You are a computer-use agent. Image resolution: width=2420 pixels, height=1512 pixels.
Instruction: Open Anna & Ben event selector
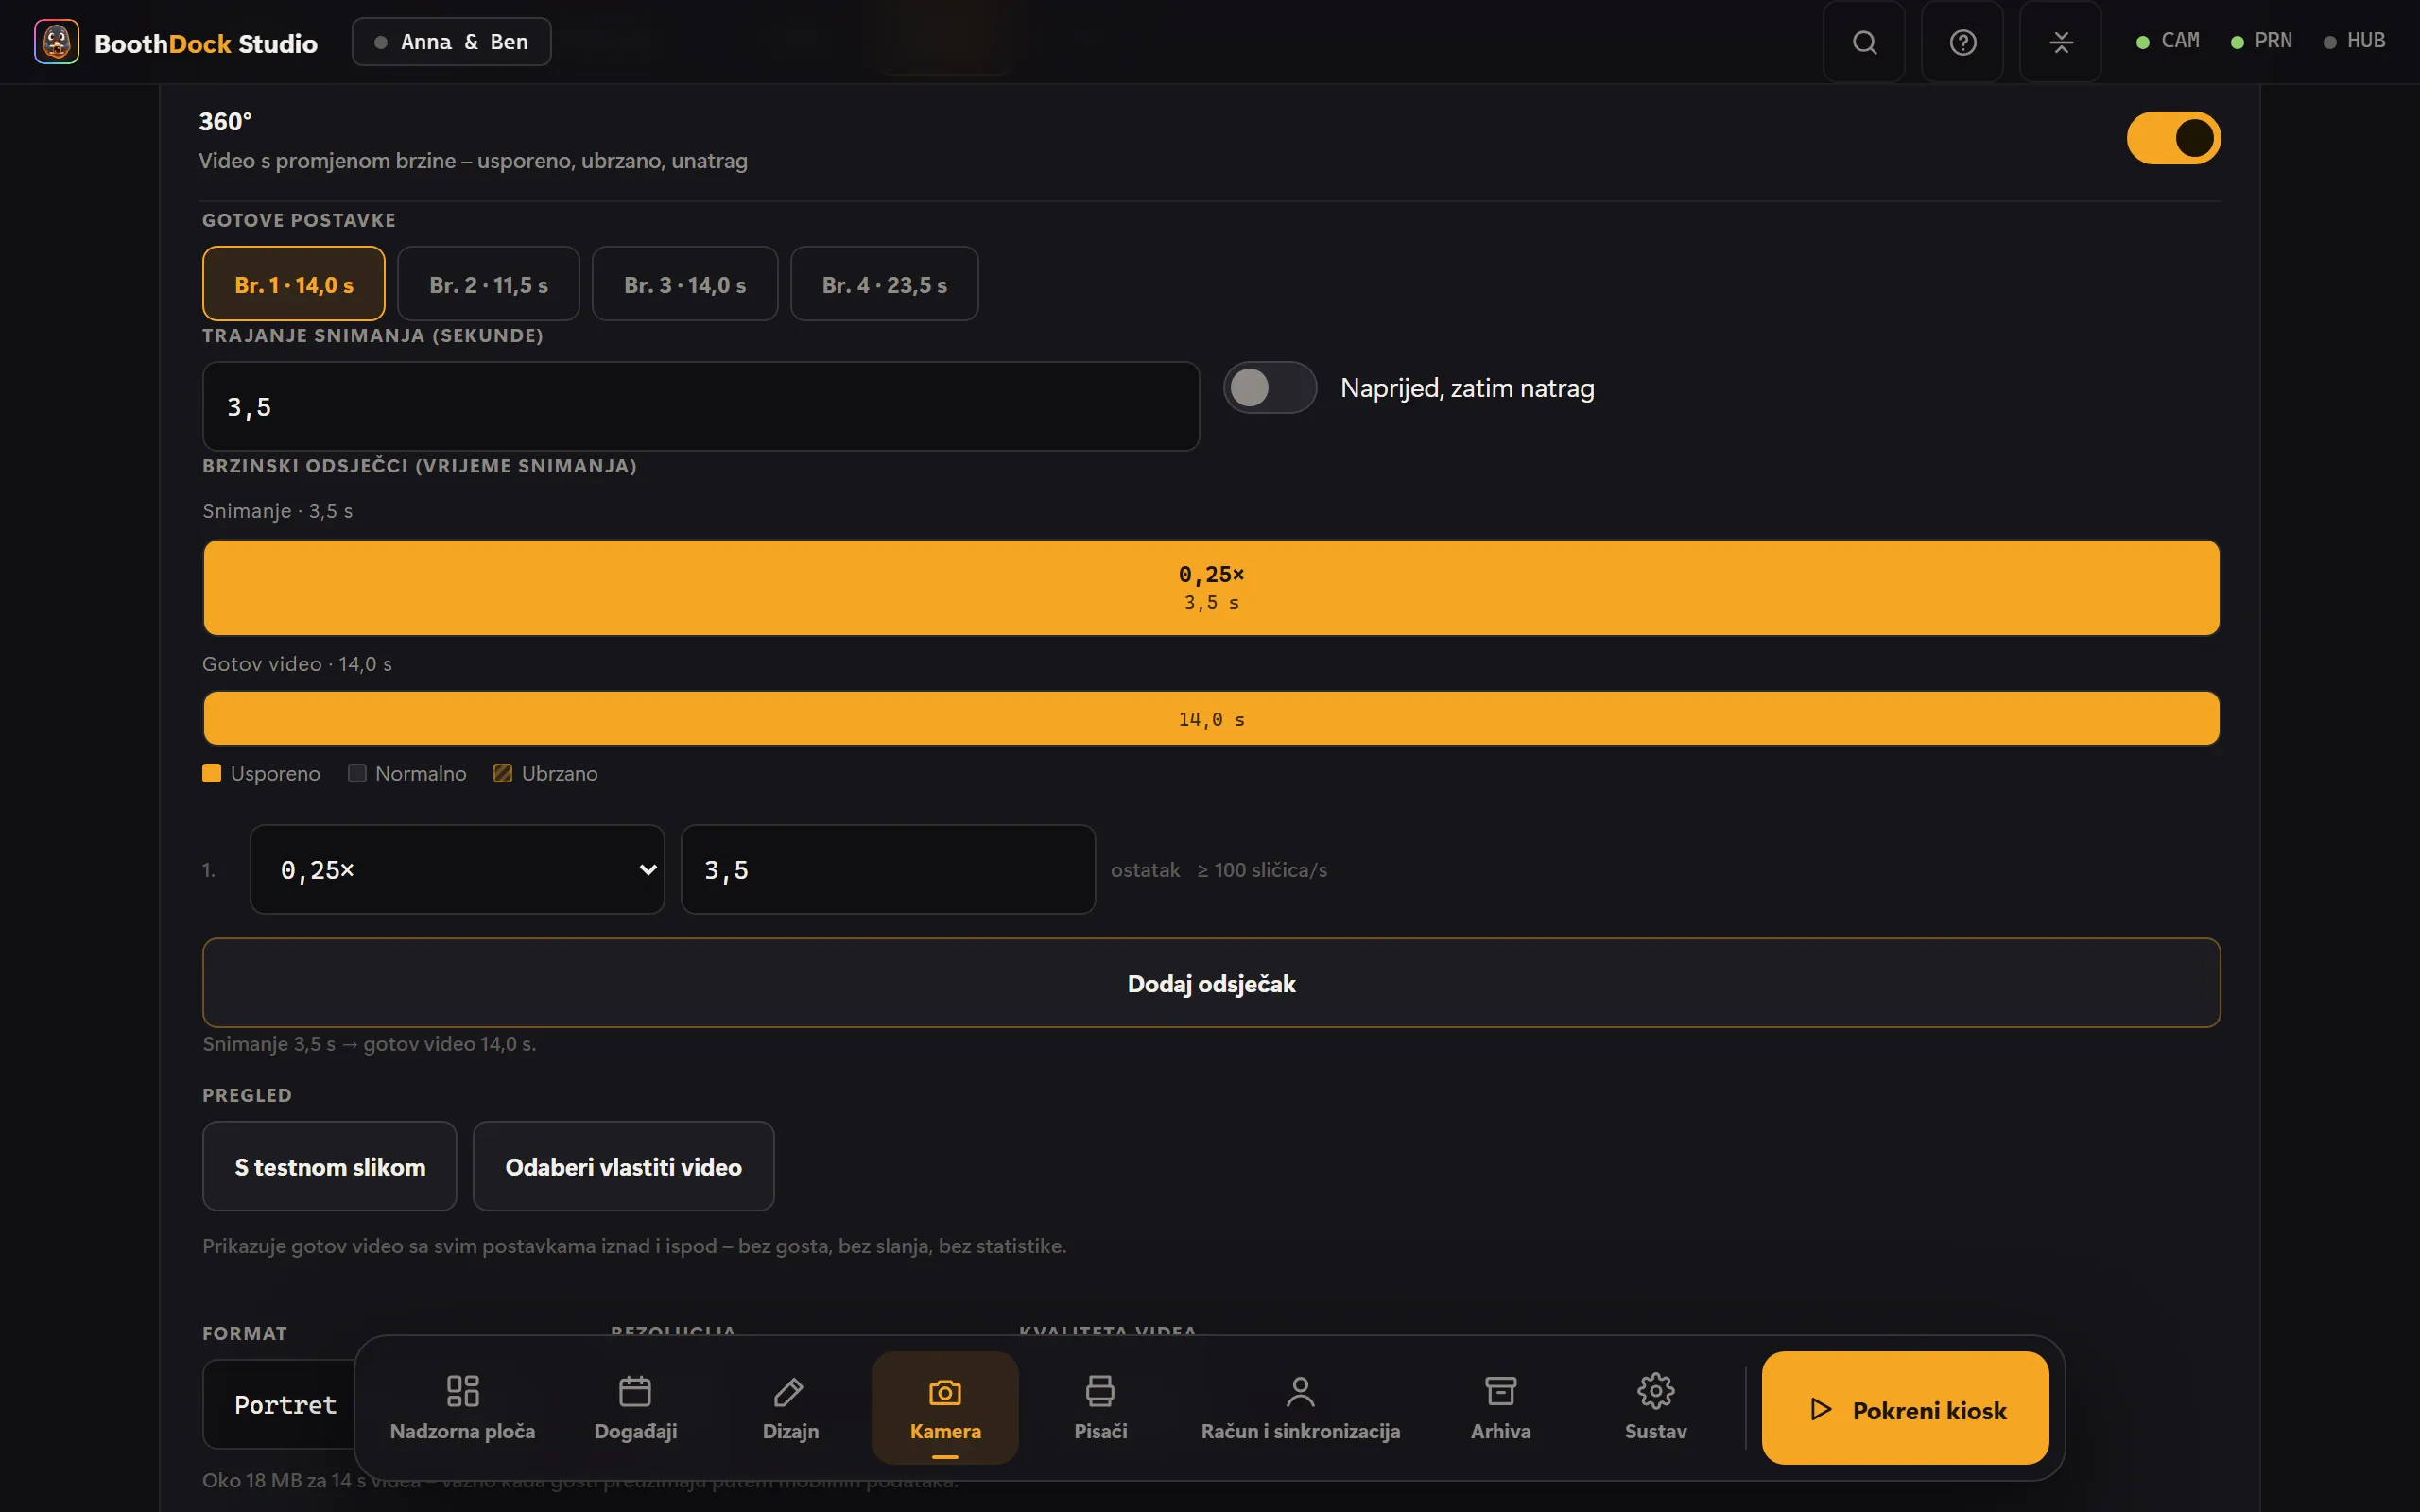(451, 42)
